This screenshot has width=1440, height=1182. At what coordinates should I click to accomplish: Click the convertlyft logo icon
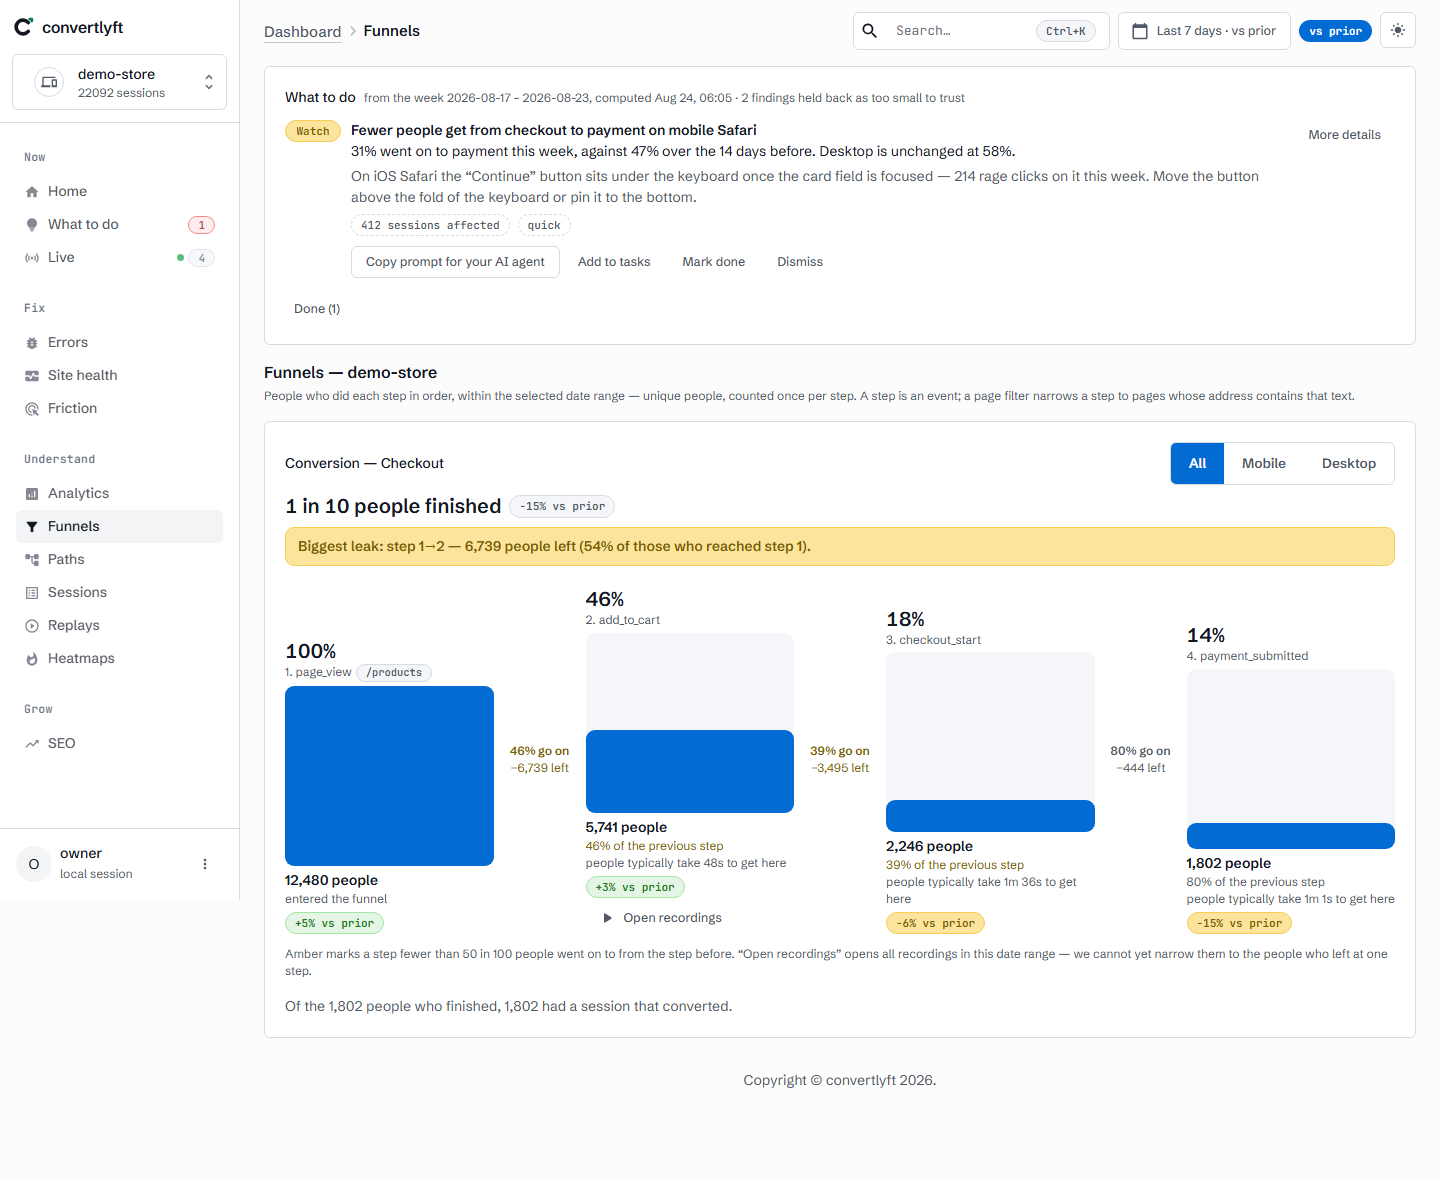point(23,27)
